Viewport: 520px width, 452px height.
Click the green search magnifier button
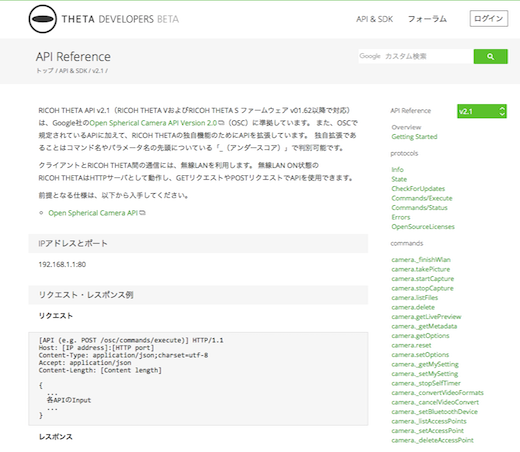[490, 56]
